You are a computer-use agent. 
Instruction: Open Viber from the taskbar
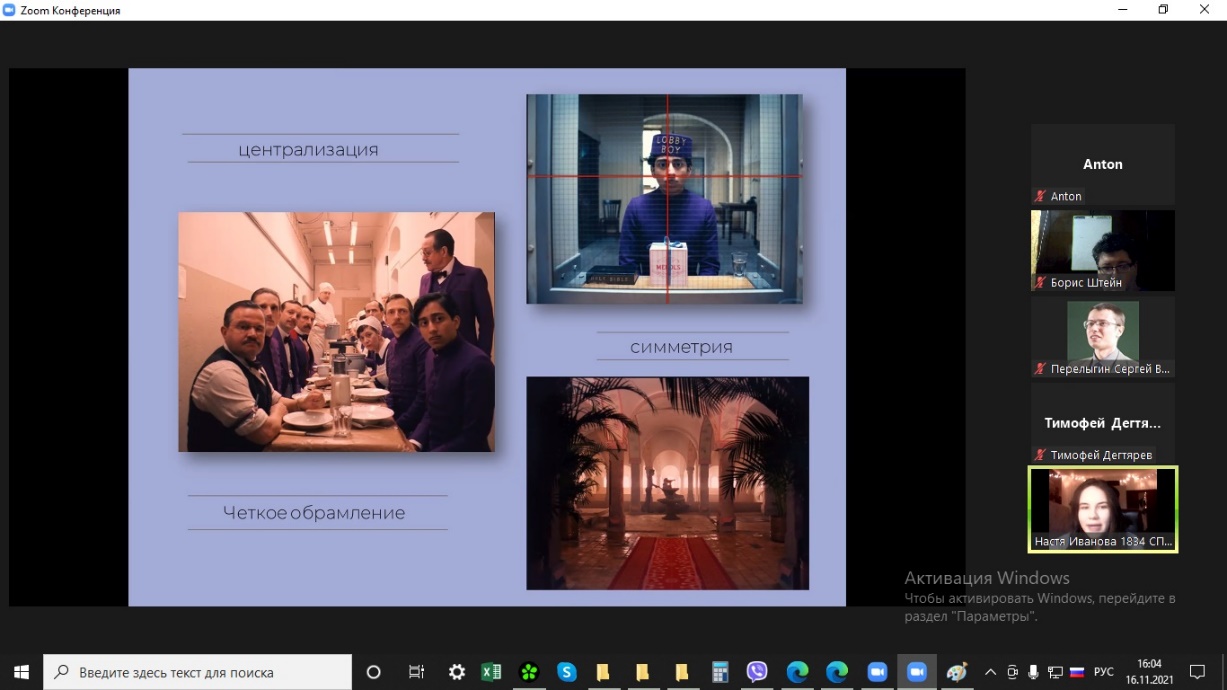[757, 672]
